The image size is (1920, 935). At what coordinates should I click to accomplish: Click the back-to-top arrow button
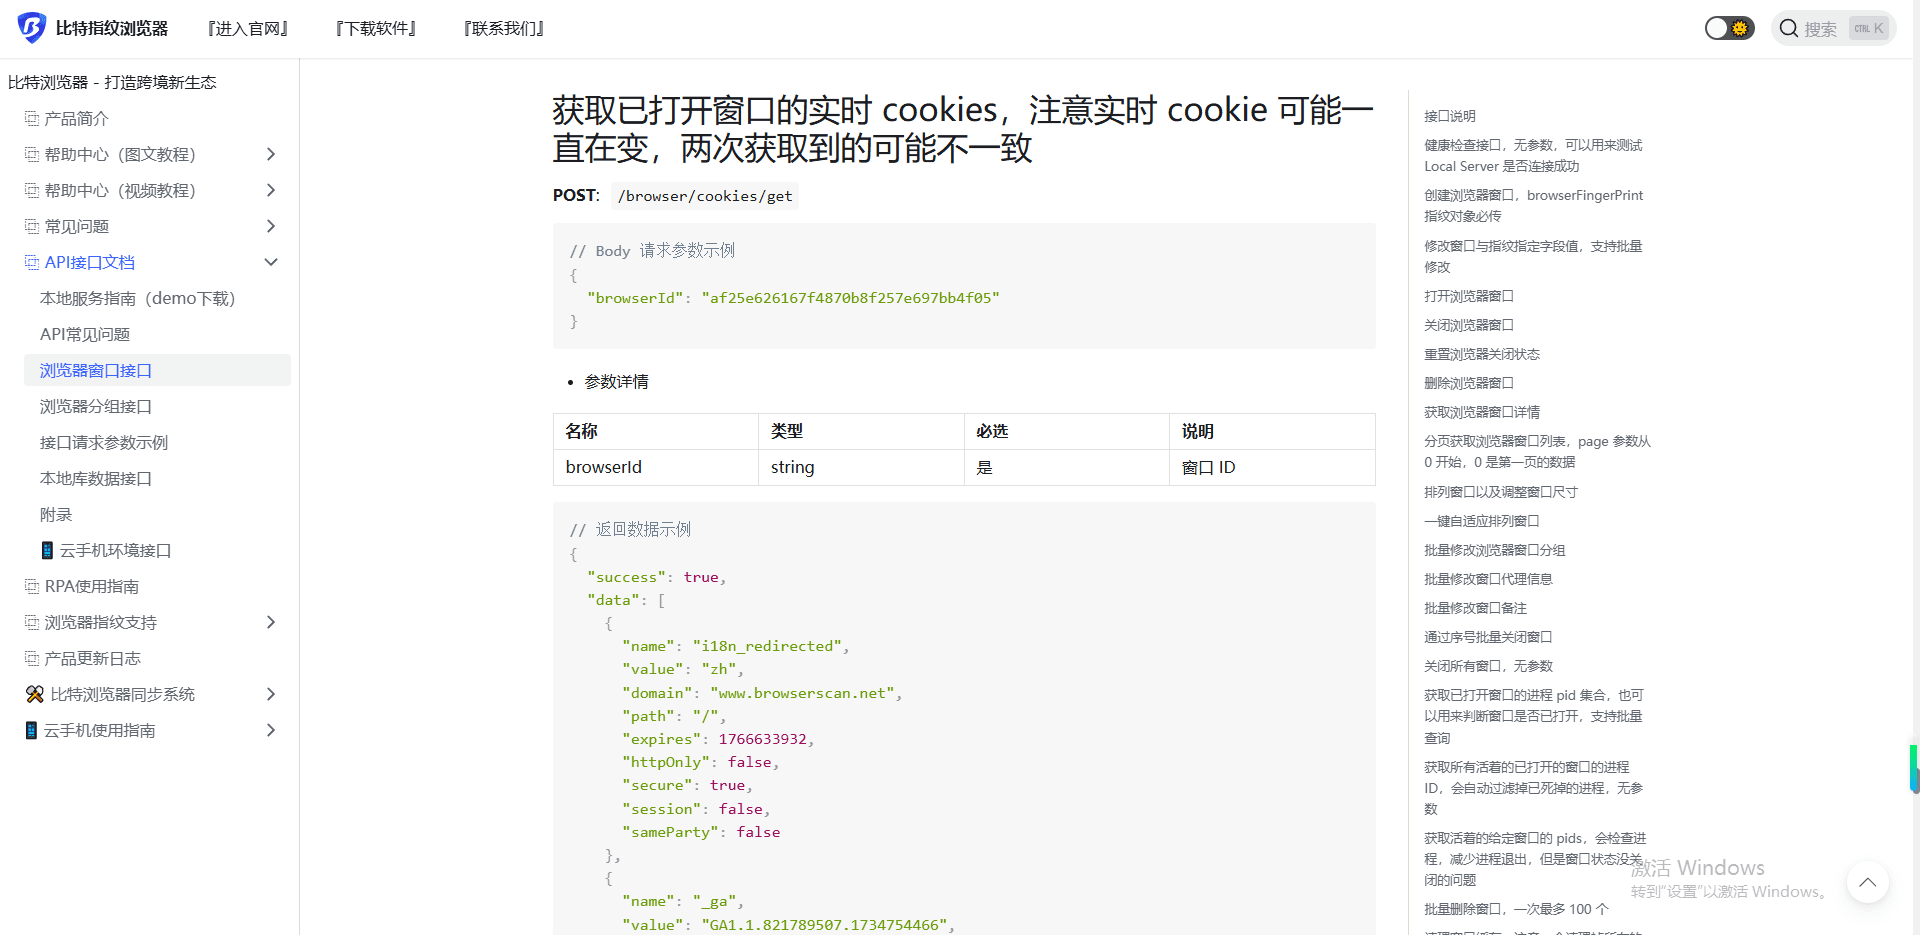1867,882
